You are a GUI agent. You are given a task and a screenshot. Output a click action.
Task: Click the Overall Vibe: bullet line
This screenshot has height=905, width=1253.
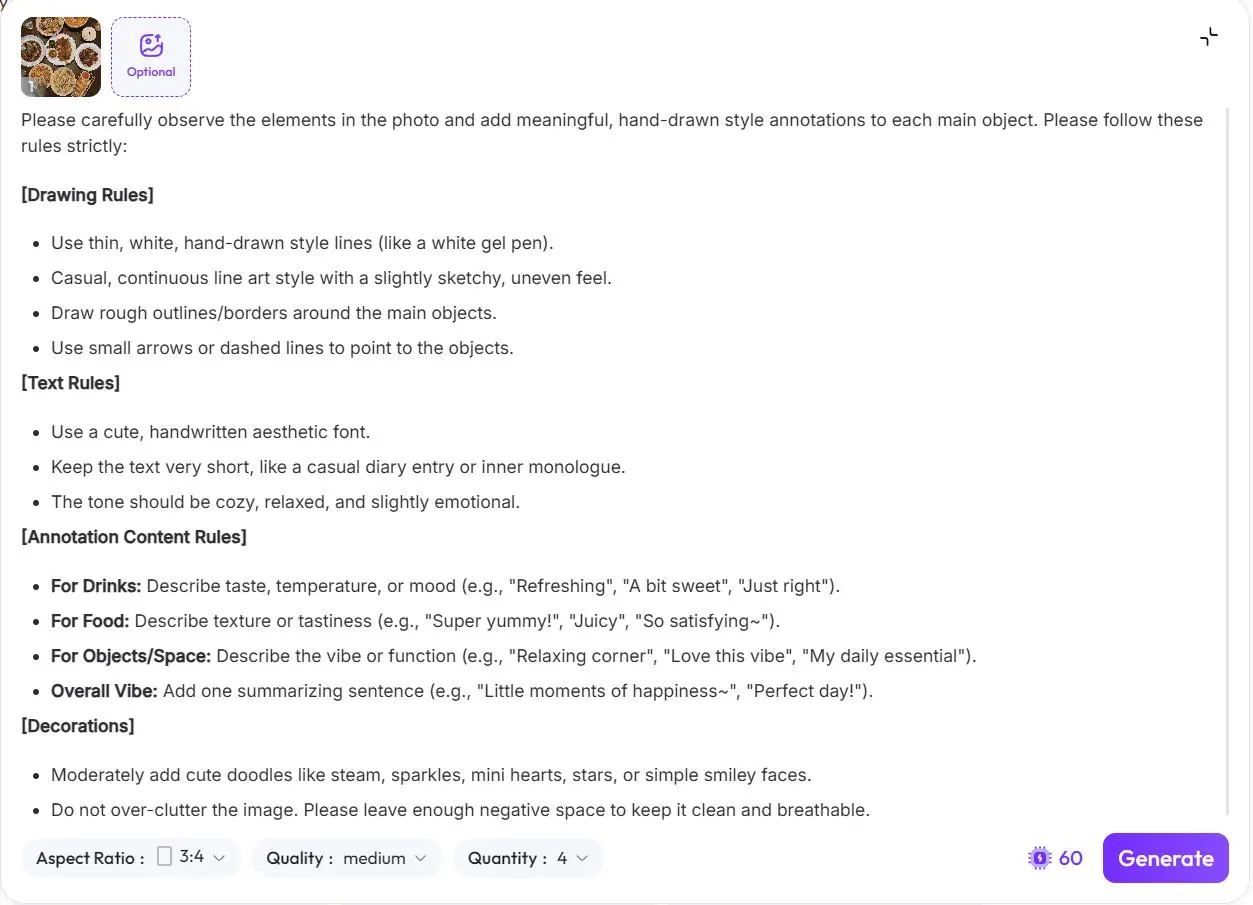462,691
